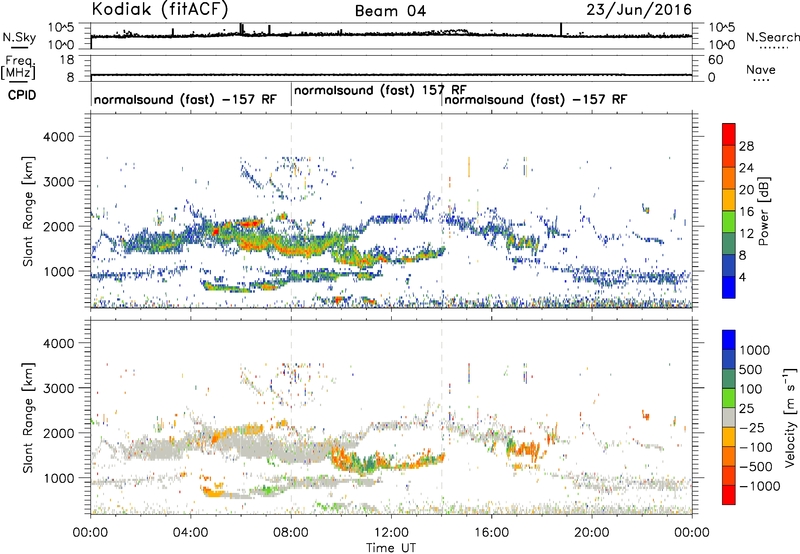The width and height of the screenshot is (800, 554).
Task: Click the "-500" velocity colorbar label
Action: [x=756, y=467]
